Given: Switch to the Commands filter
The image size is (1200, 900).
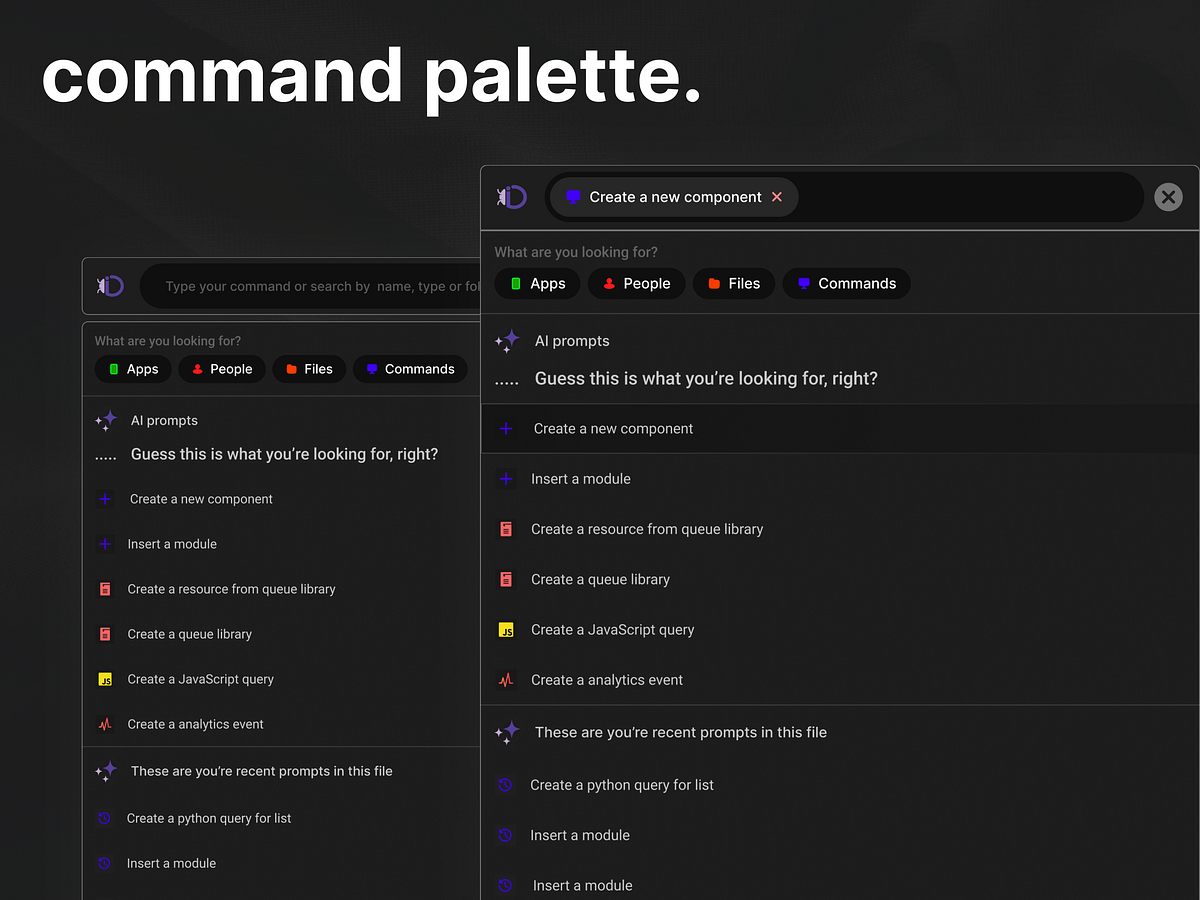Looking at the screenshot, I should [x=846, y=283].
